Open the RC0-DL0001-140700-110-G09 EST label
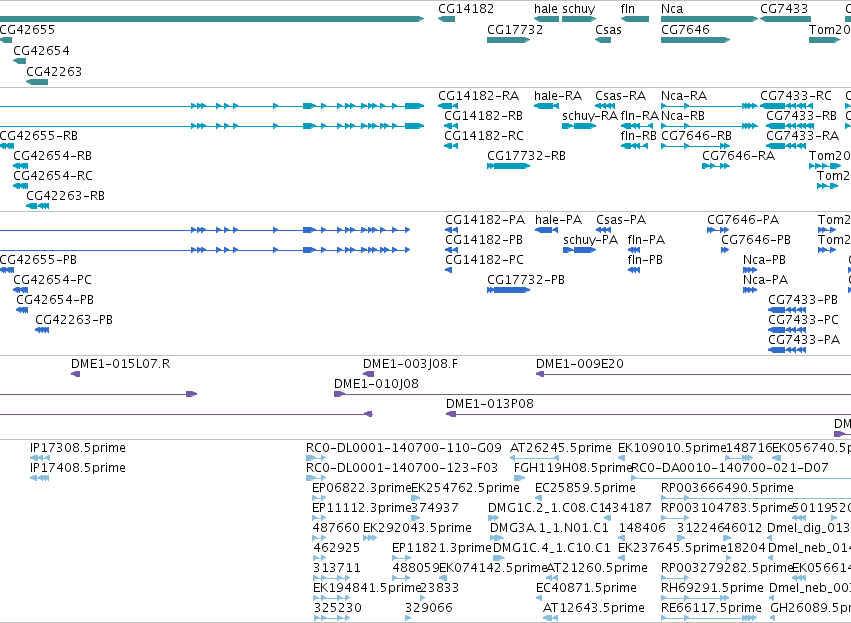 click(404, 448)
